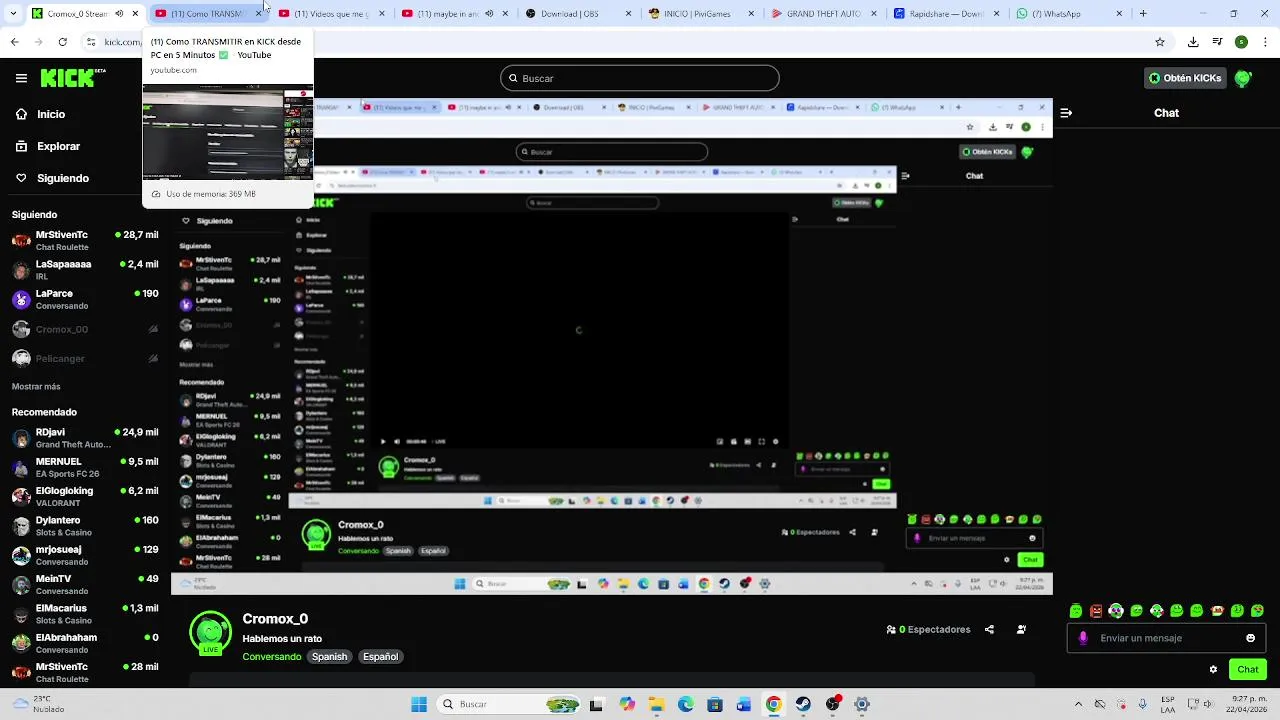Open Microsoft Edge from the taskbar
1280x720 pixels.
coord(686,704)
